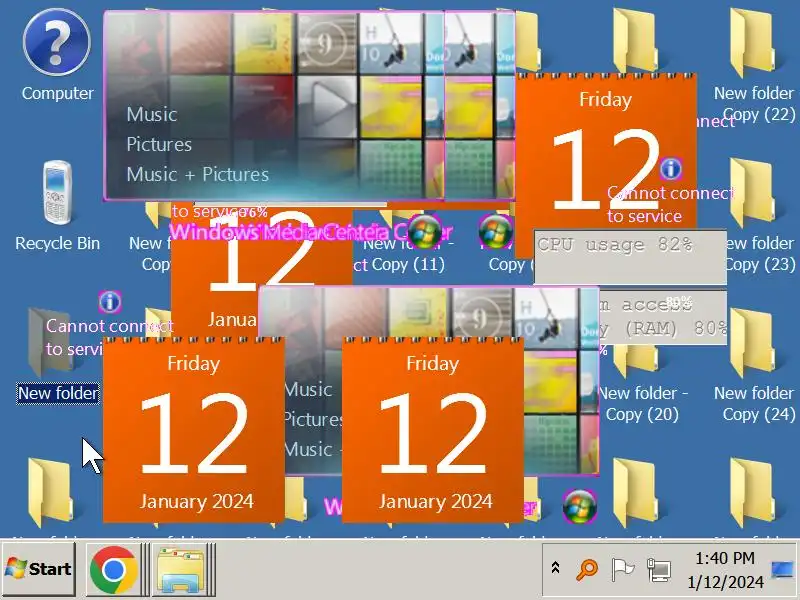The height and width of the screenshot is (600, 800).
Task: Click play arrow tile in top Media Center gadget
Action: [x=327, y=106]
